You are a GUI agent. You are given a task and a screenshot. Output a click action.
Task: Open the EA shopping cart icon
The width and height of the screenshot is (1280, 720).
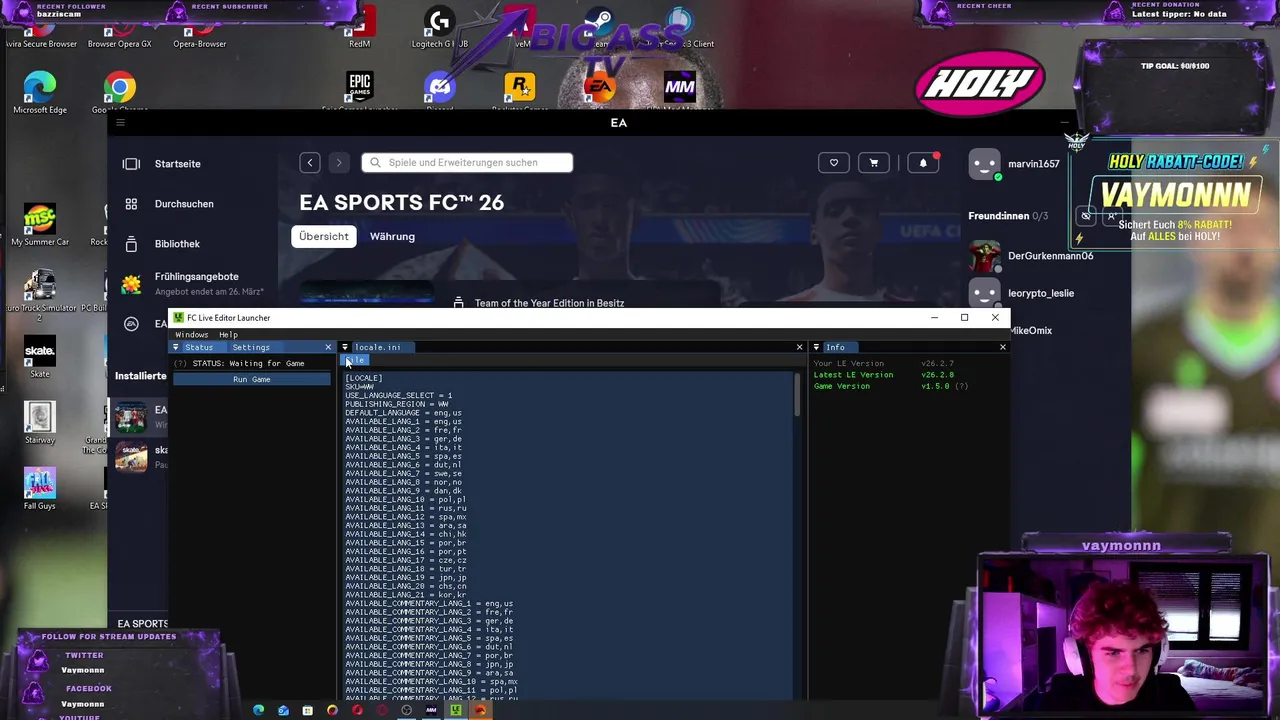click(x=874, y=163)
